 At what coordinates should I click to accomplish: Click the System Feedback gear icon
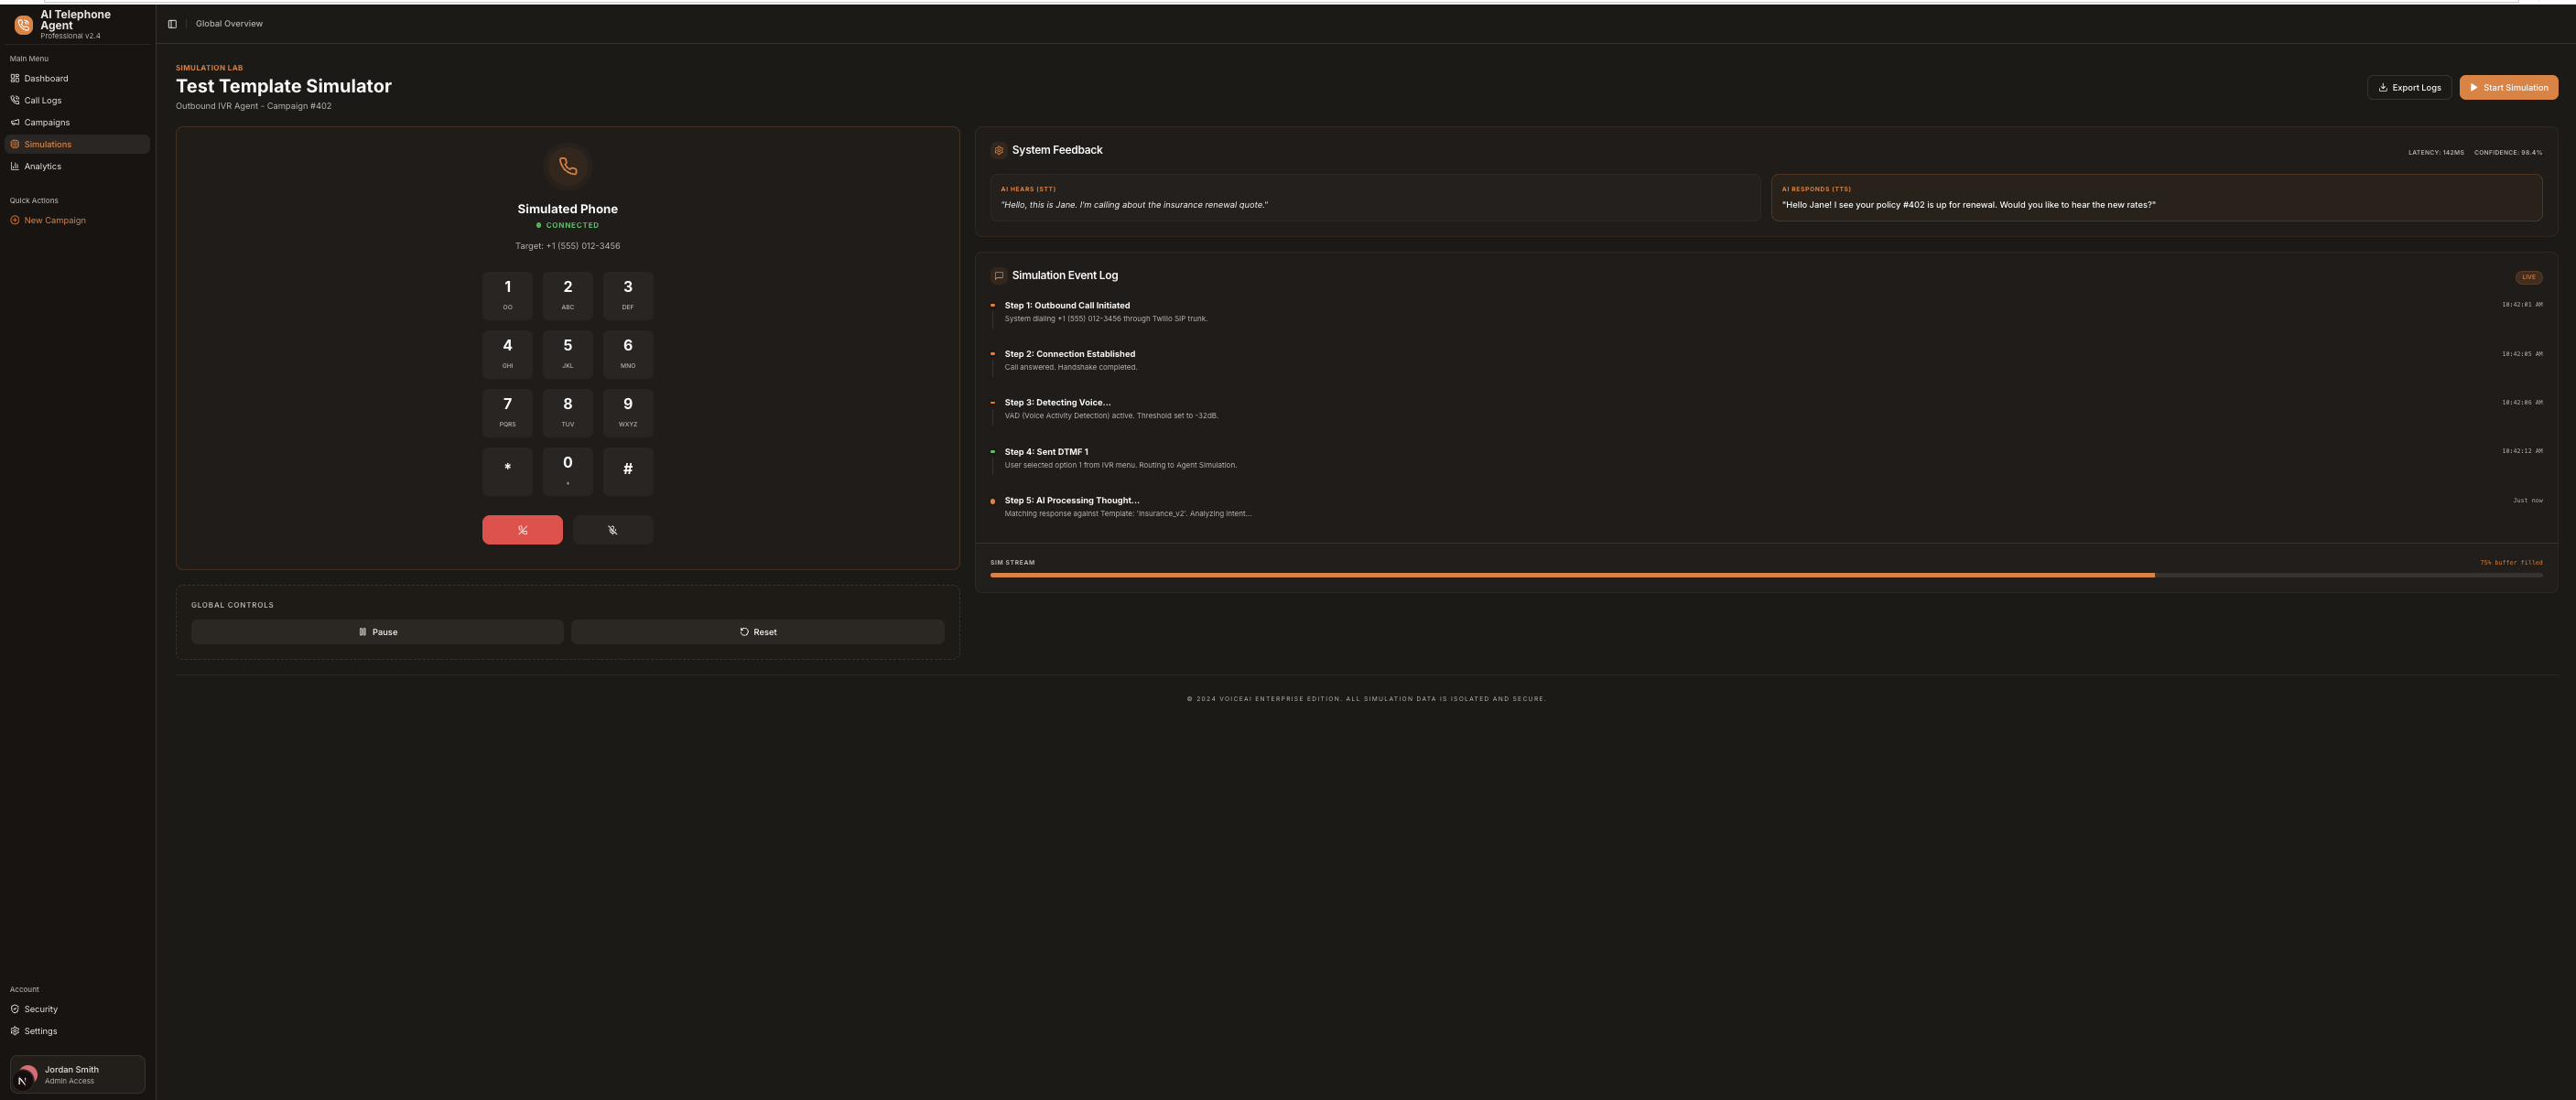tap(998, 150)
